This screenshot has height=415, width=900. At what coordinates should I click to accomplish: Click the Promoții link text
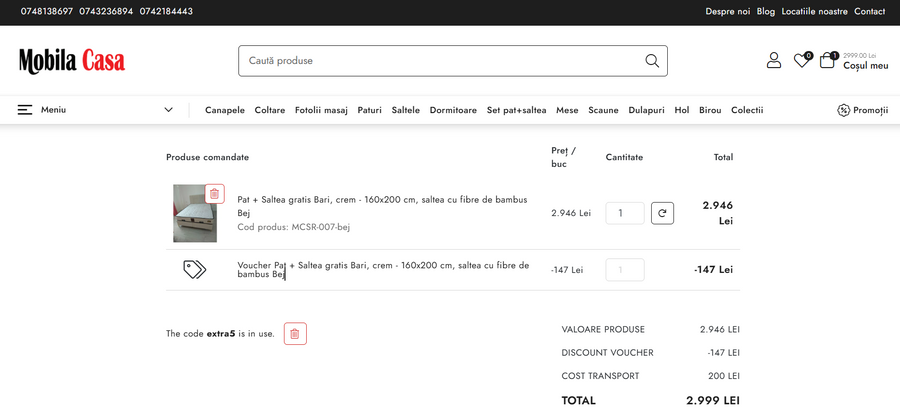pyautogui.click(x=871, y=110)
